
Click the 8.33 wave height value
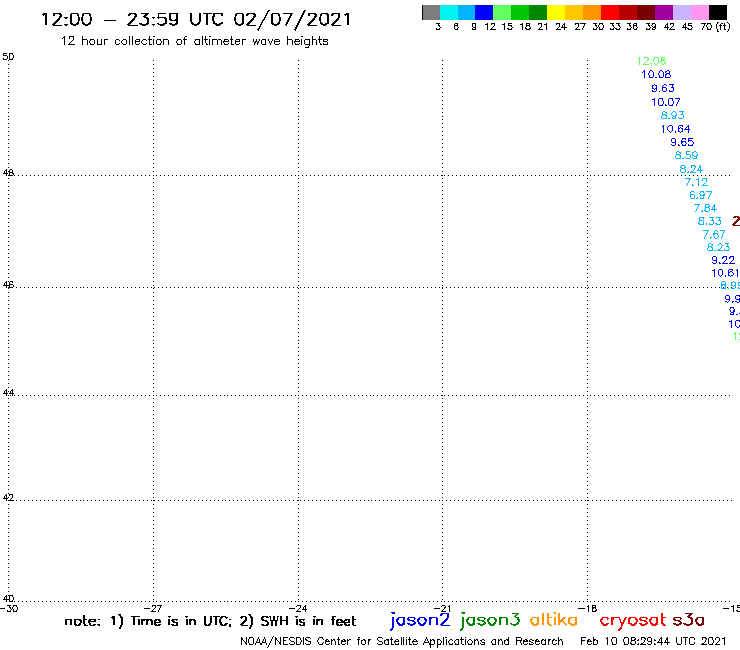coord(710,221)
